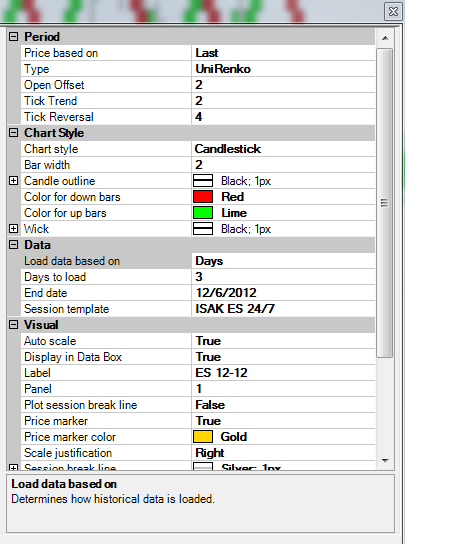This screenshot has height=544, width=454.
Task: Click the red down bars color swatch
Action: [x=203, y=197]
